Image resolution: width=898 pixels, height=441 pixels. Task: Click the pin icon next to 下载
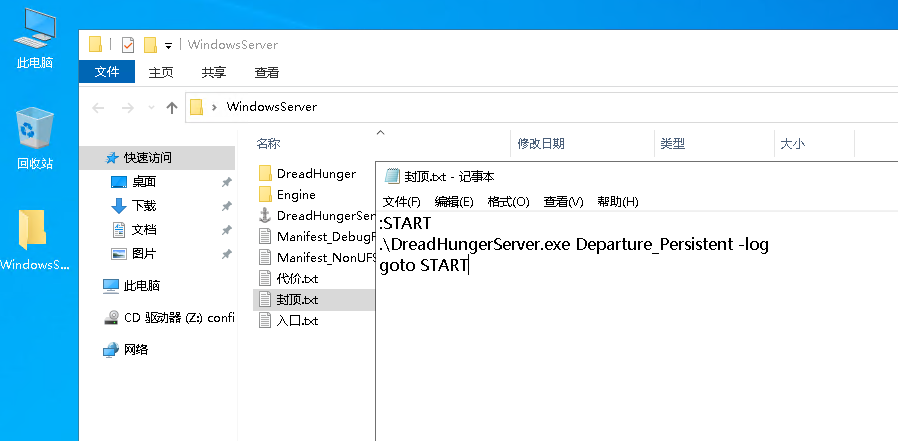227,206
